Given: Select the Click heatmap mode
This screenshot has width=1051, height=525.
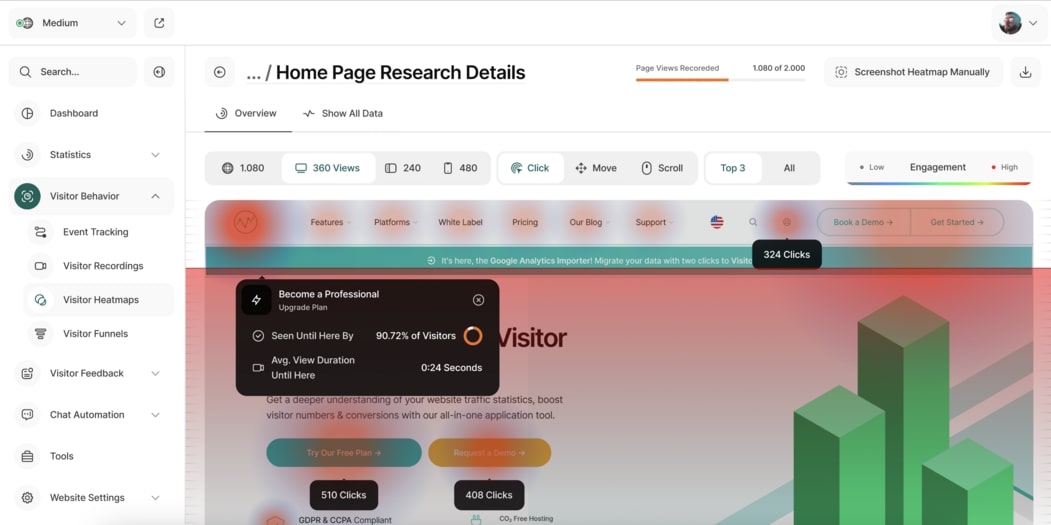Looking at the screenshot, I should (530, 168).
